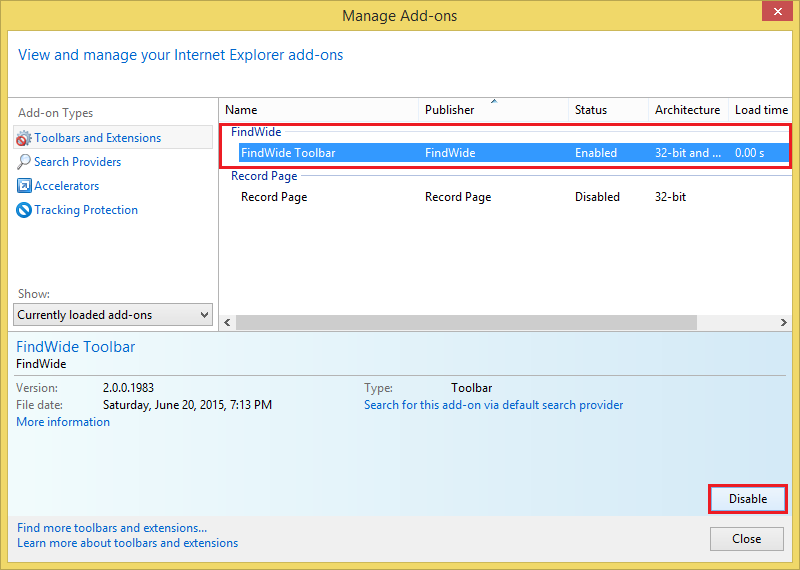Disable the FindWide Toolbar add-on

748,499
